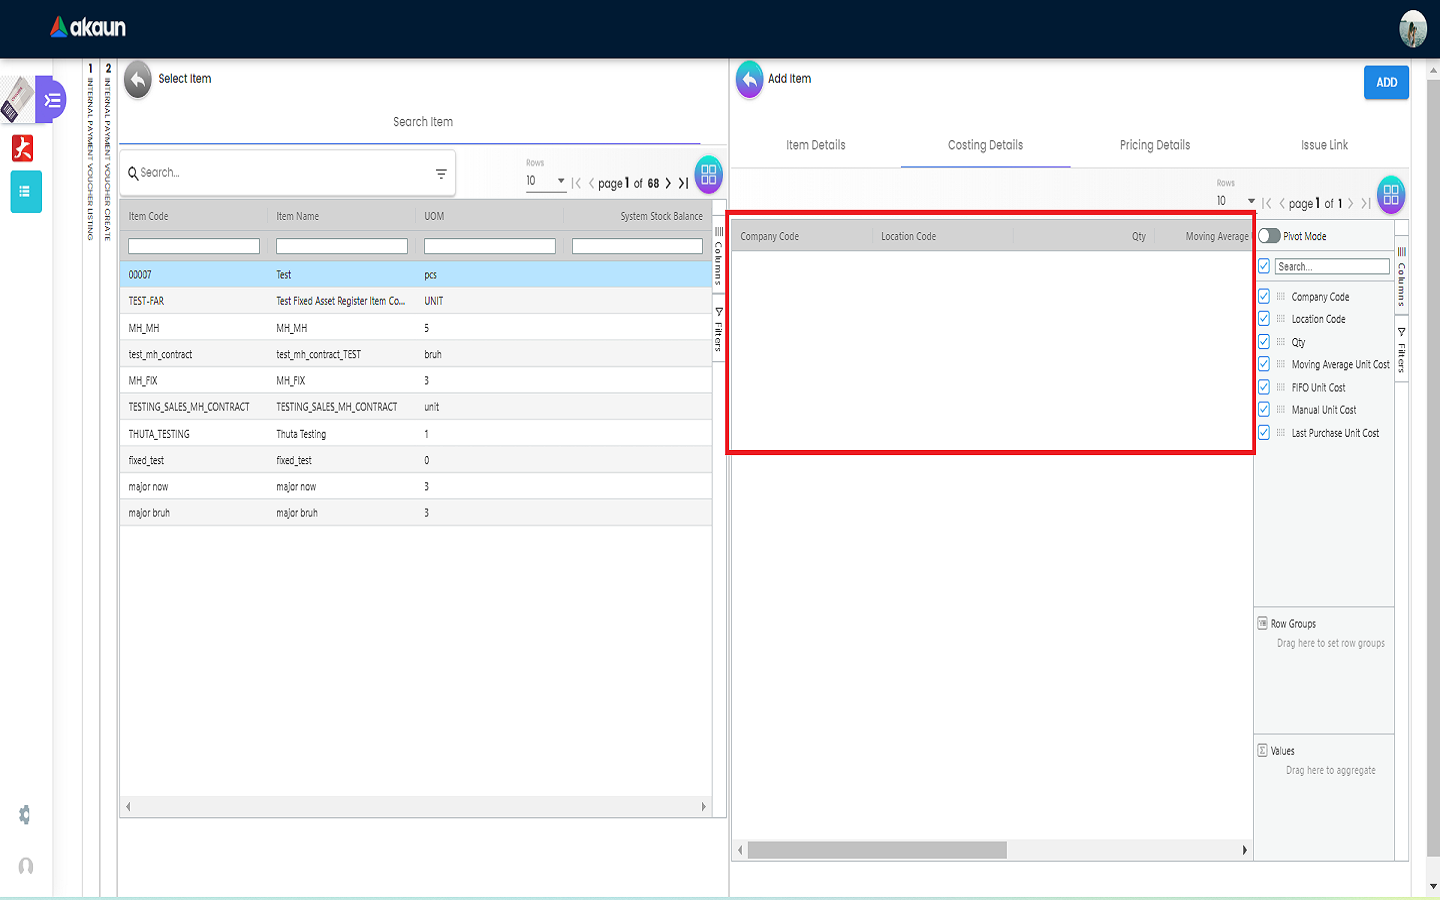
Task: Uncheck the Company Code column checkbox
Action: [1264, 297]
